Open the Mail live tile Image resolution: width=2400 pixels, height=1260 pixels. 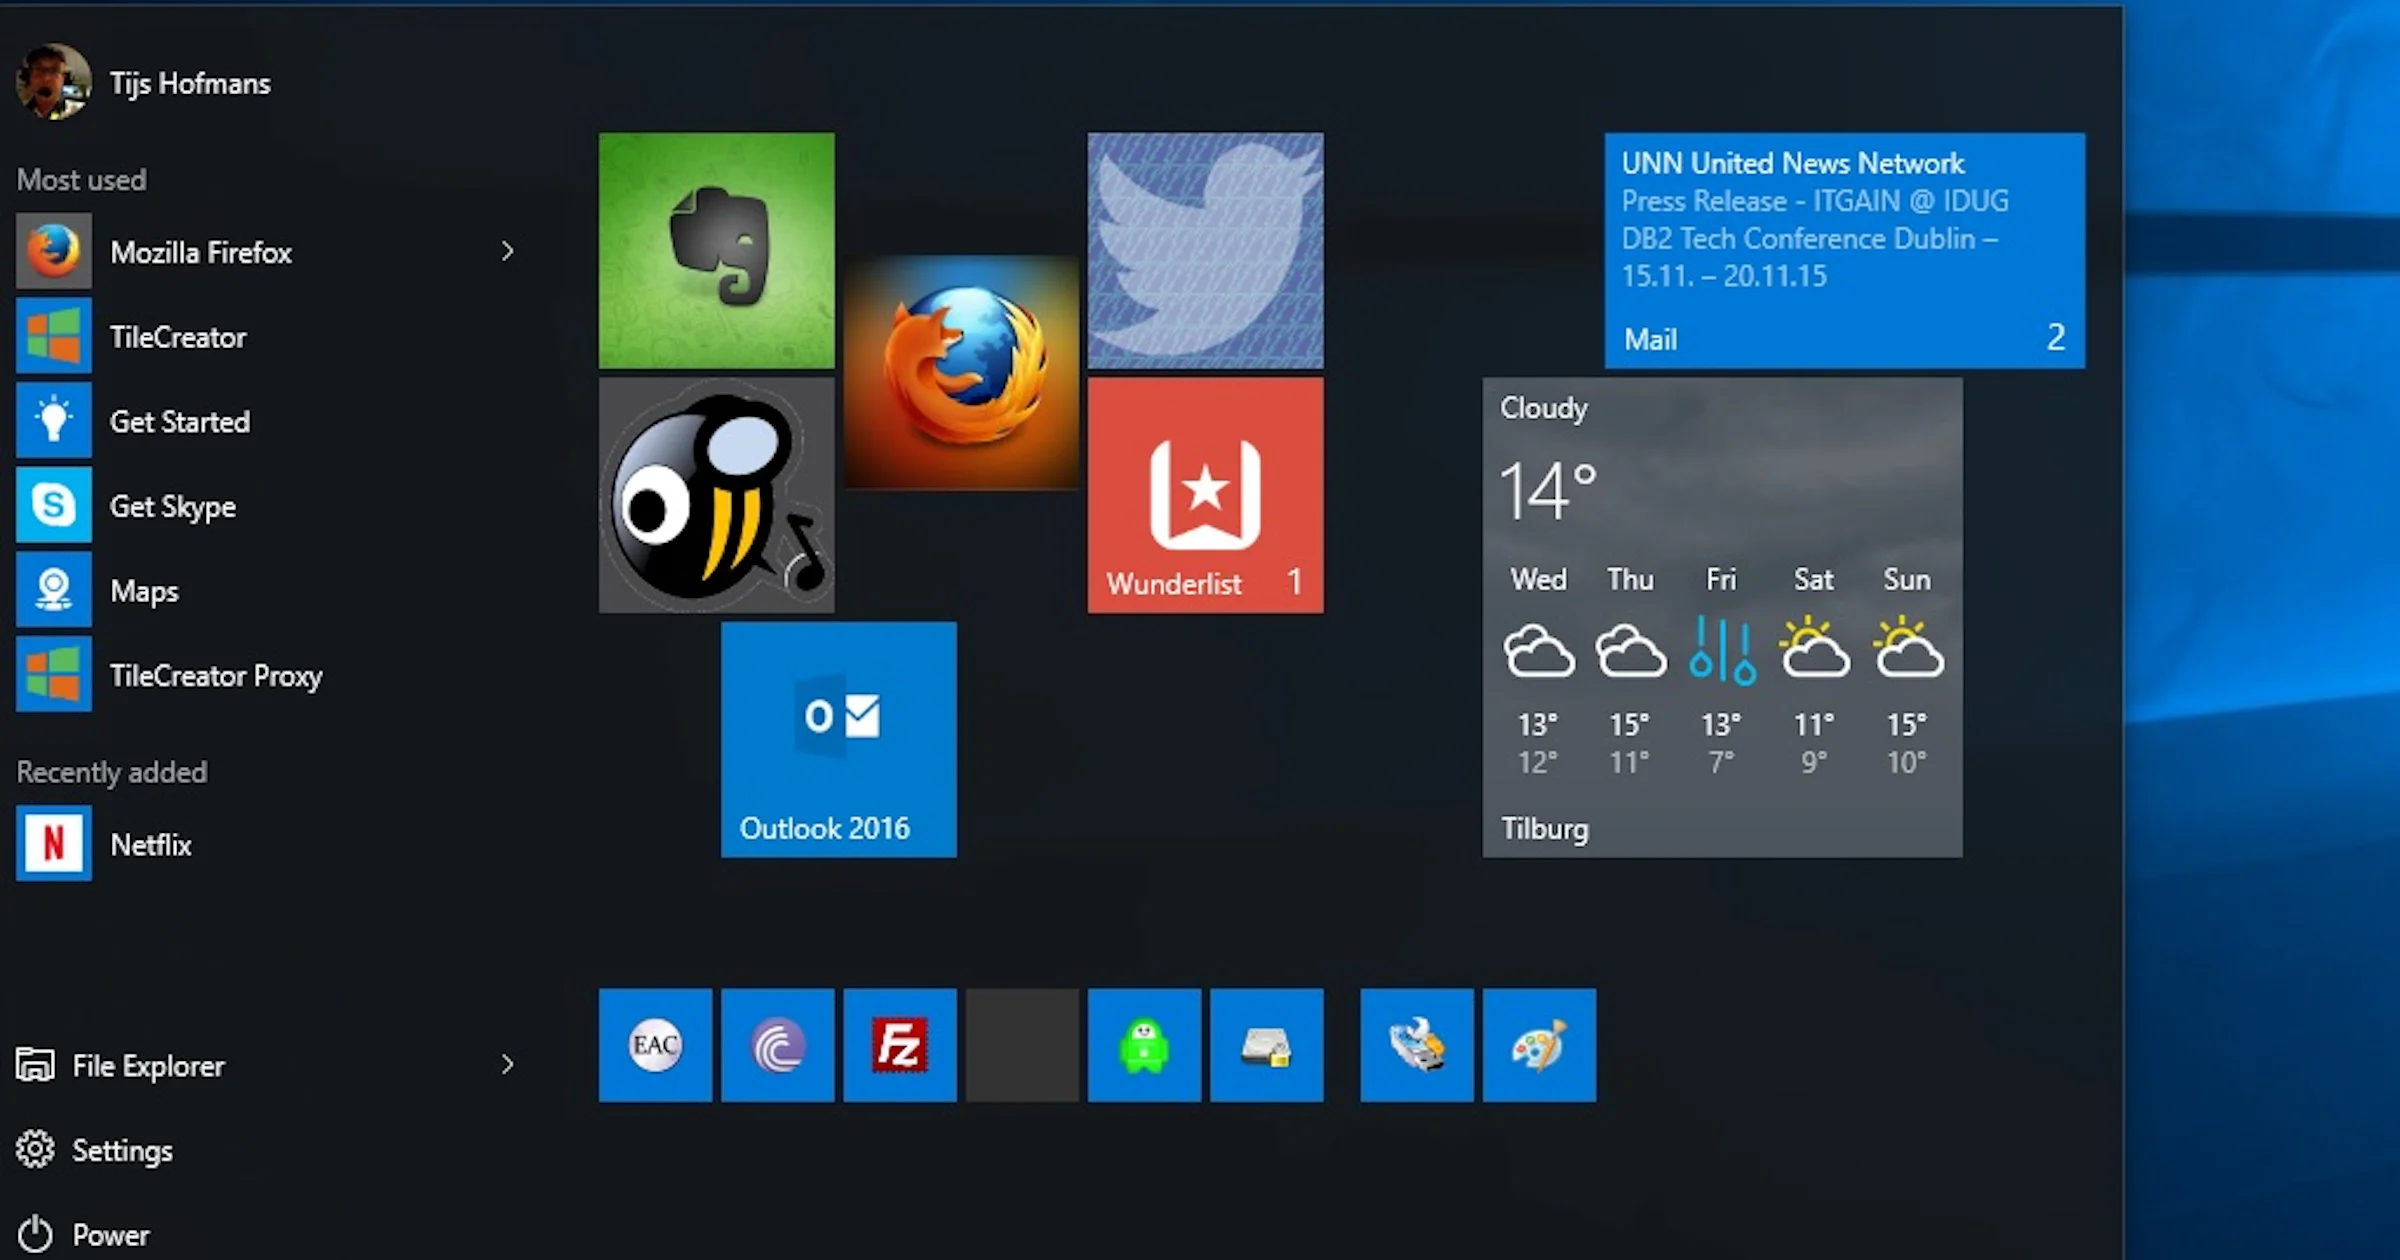1844,250
